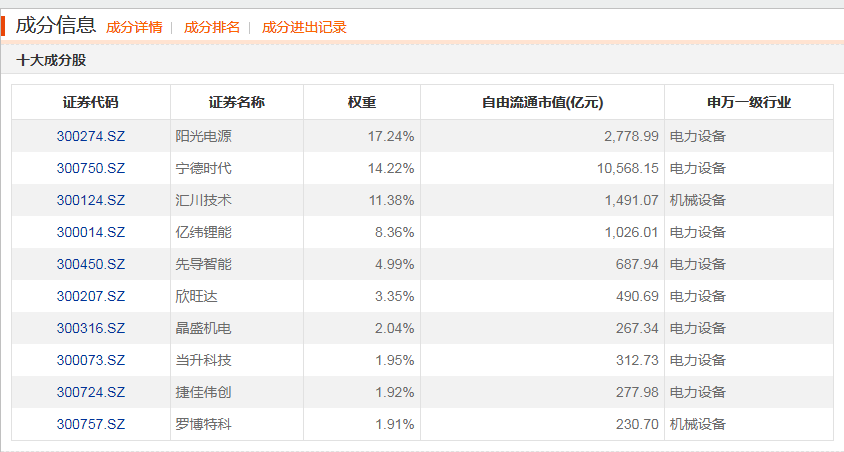Open the 成分详情 link
Screen dimensions: 844x452
coord(134,27)
